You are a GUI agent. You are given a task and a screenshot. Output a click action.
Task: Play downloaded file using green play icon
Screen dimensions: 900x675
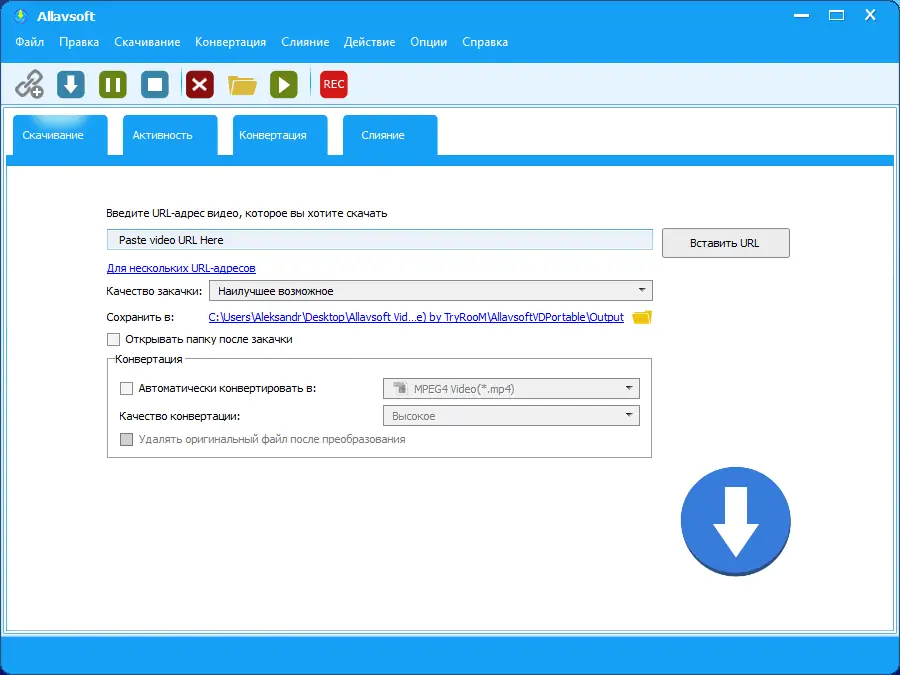283,84
